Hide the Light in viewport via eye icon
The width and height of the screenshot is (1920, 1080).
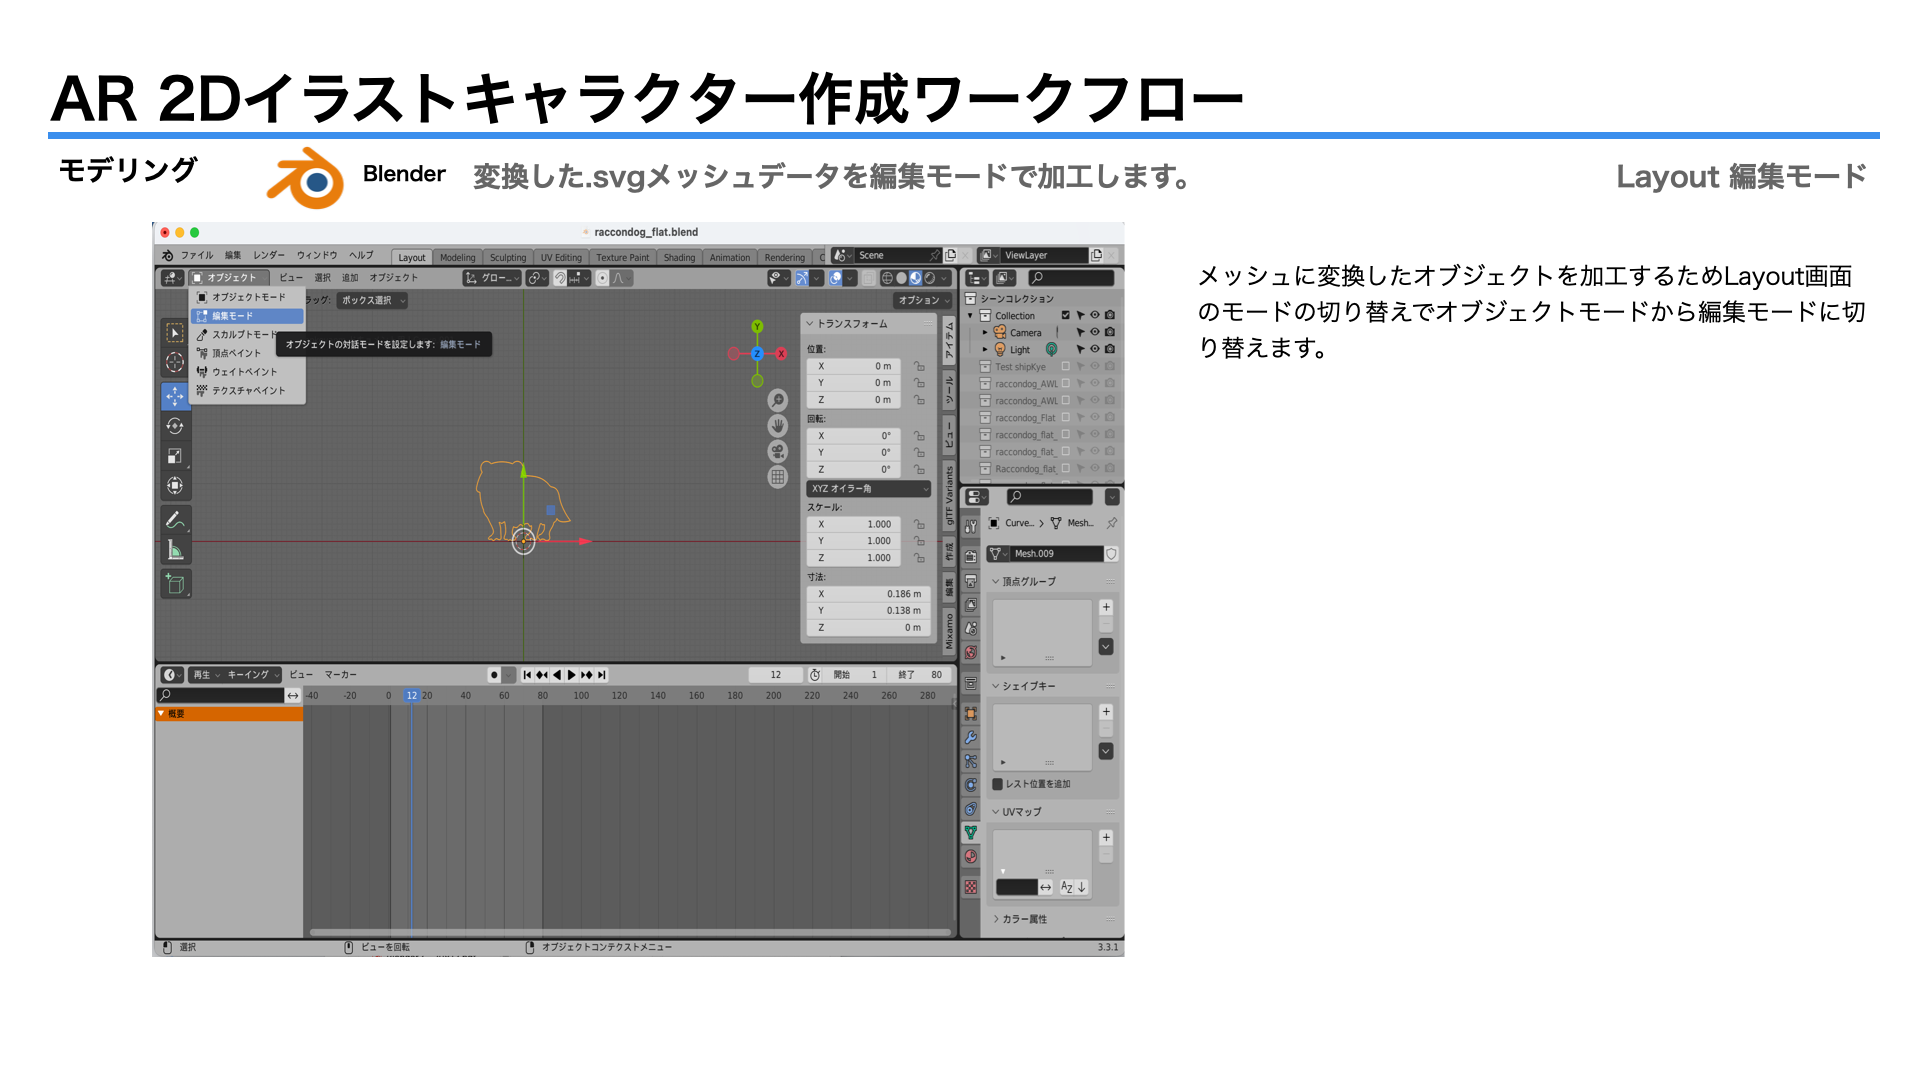coord(1095,350)
